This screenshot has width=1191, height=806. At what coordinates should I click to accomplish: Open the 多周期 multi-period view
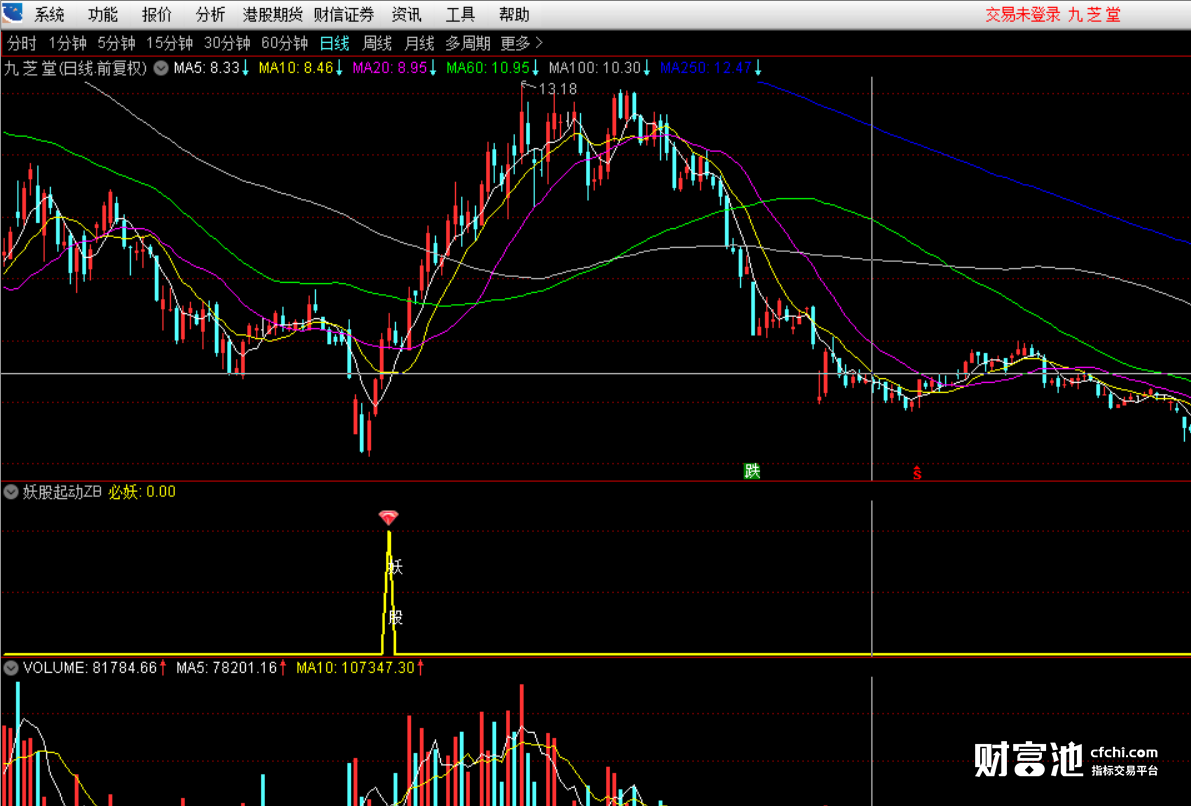point(468,43)
